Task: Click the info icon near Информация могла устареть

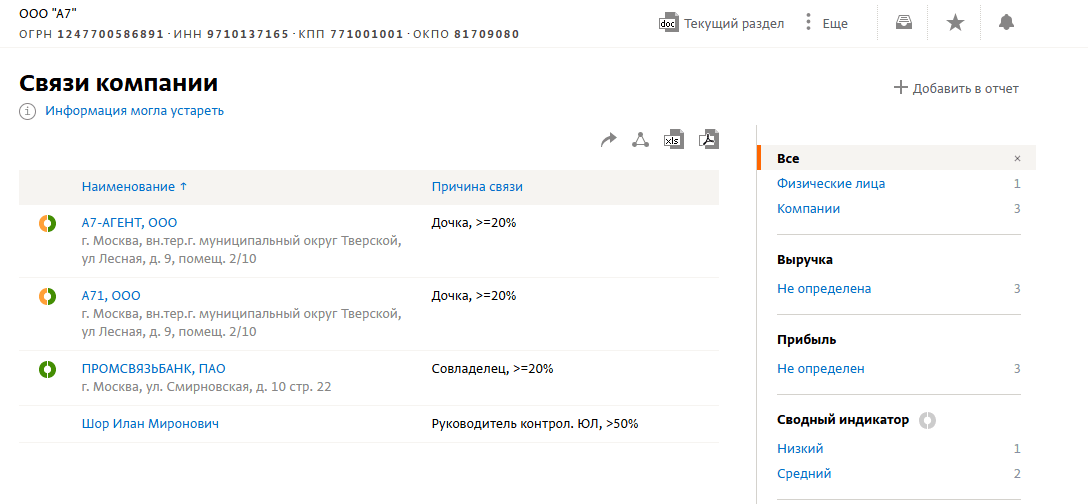Action: coord(27,111)
